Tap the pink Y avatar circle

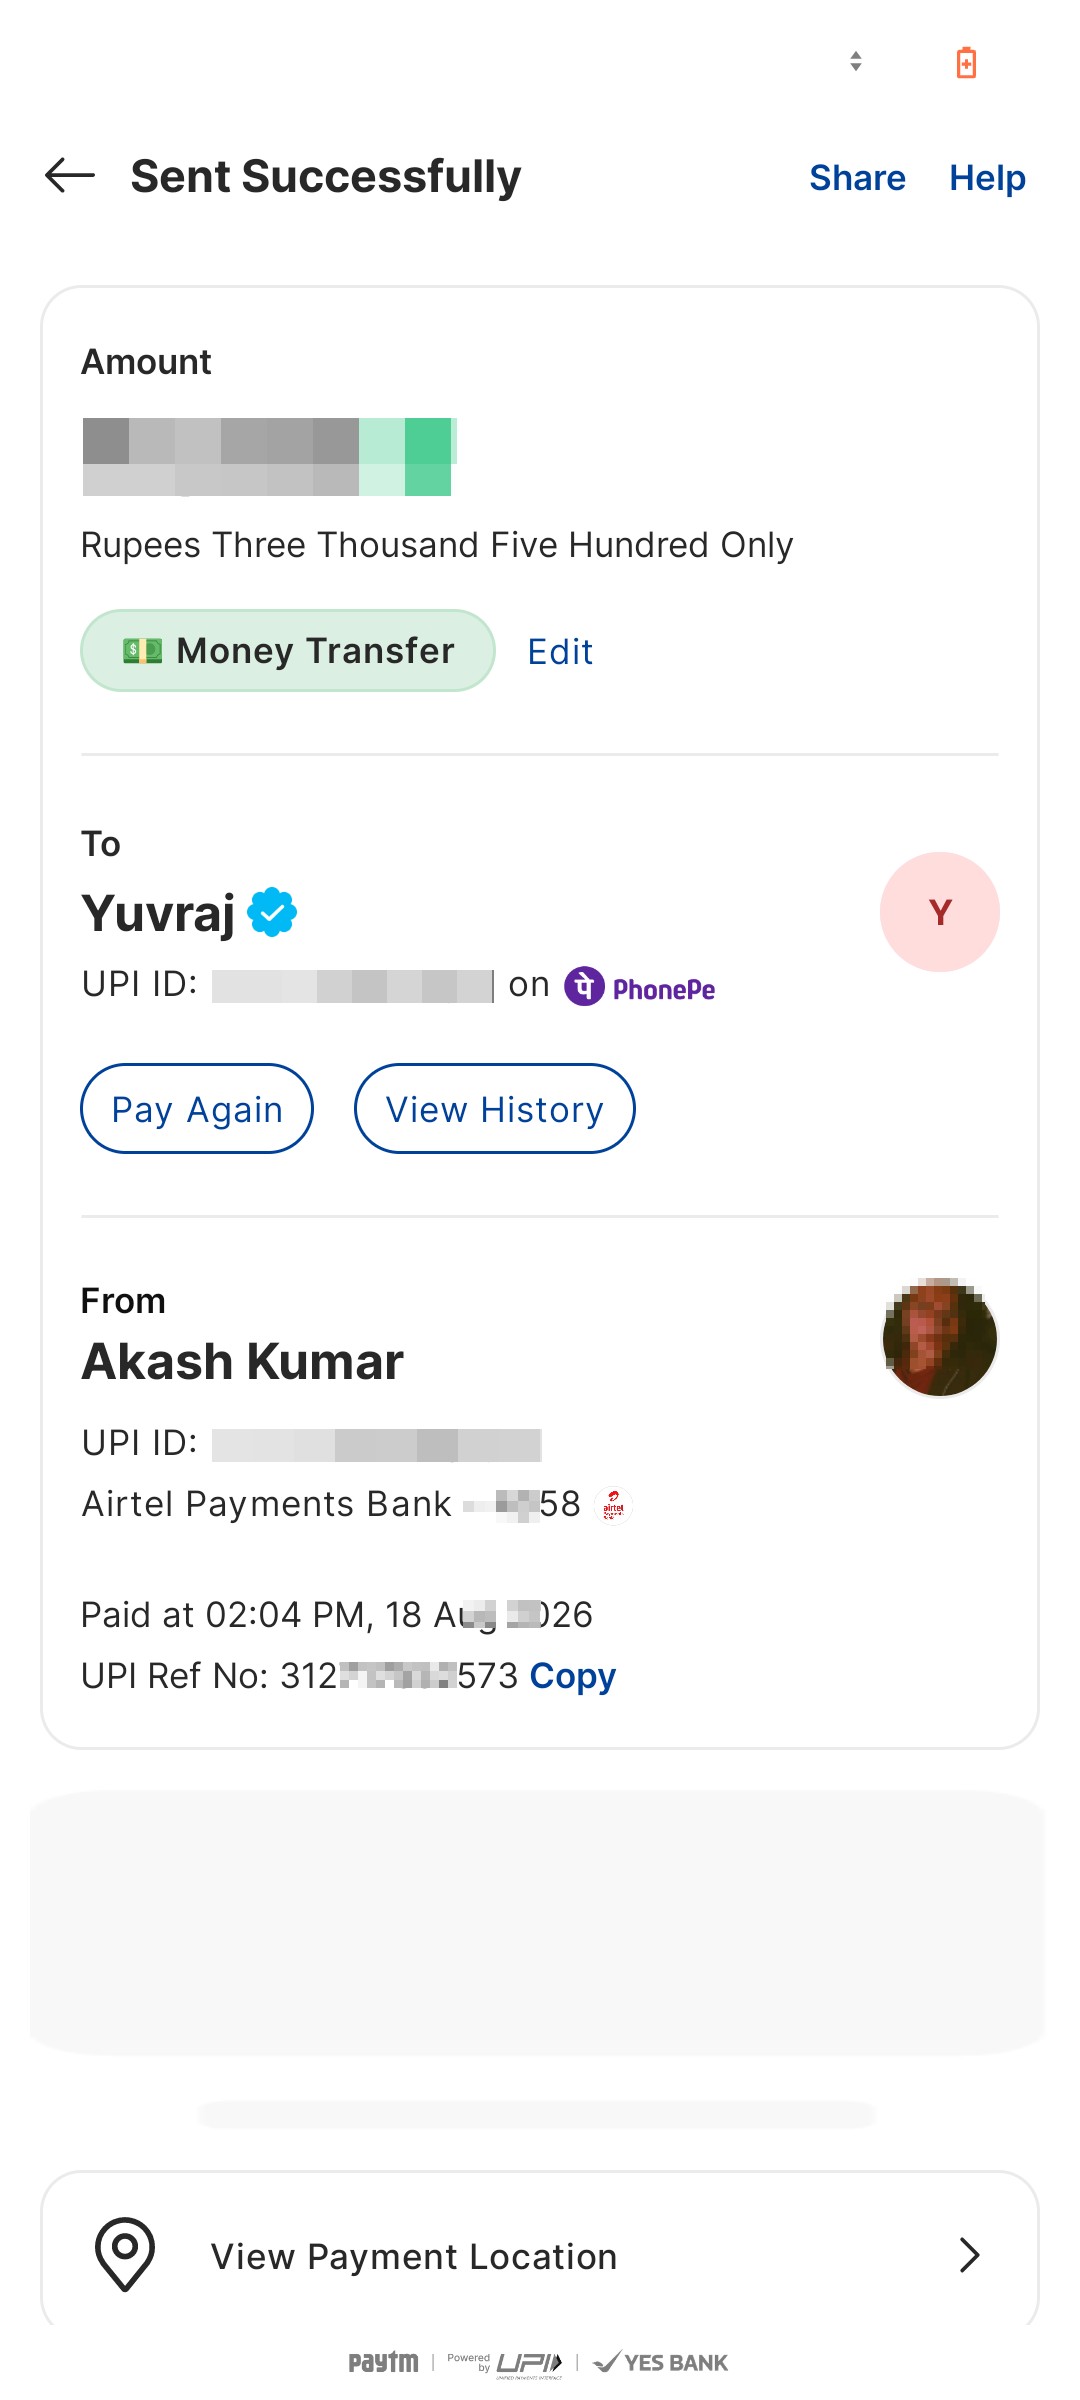[940, 912]
